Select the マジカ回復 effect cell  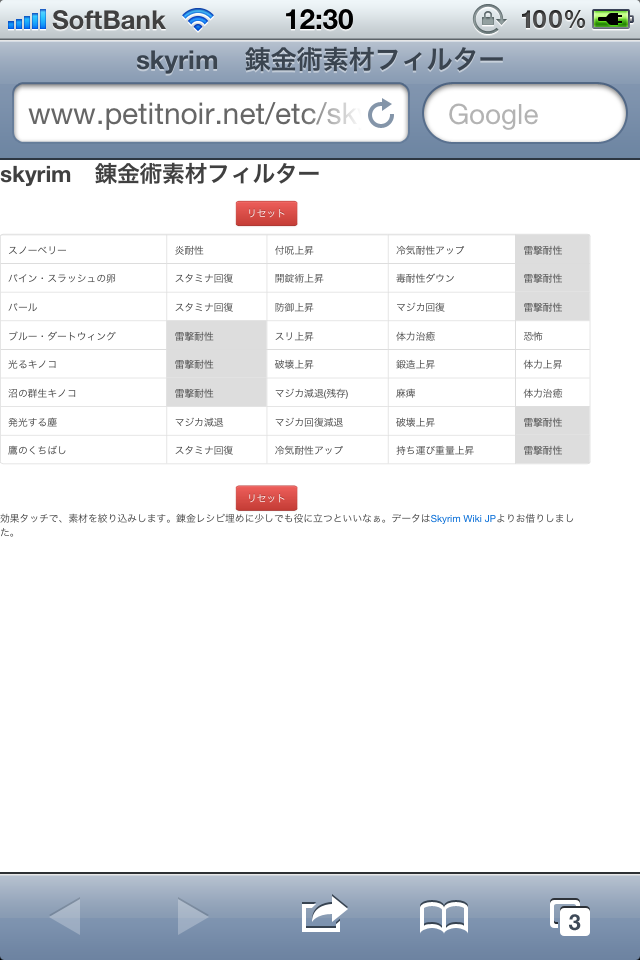pyautogui.click(x=452, y=307)
